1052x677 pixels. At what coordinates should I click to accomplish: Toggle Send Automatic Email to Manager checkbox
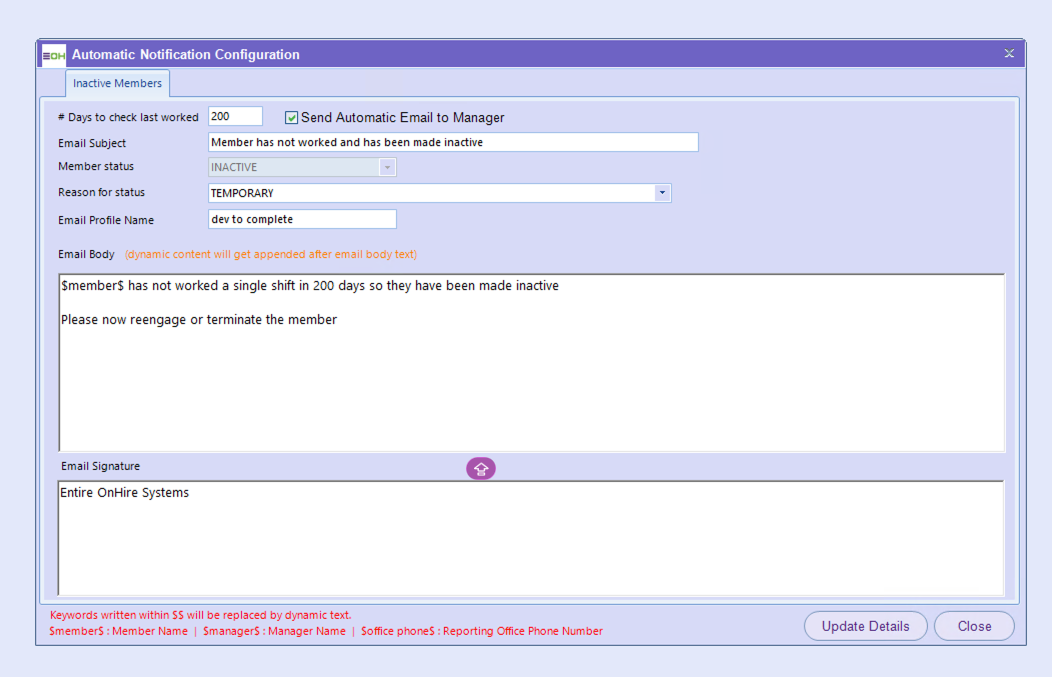292,118
